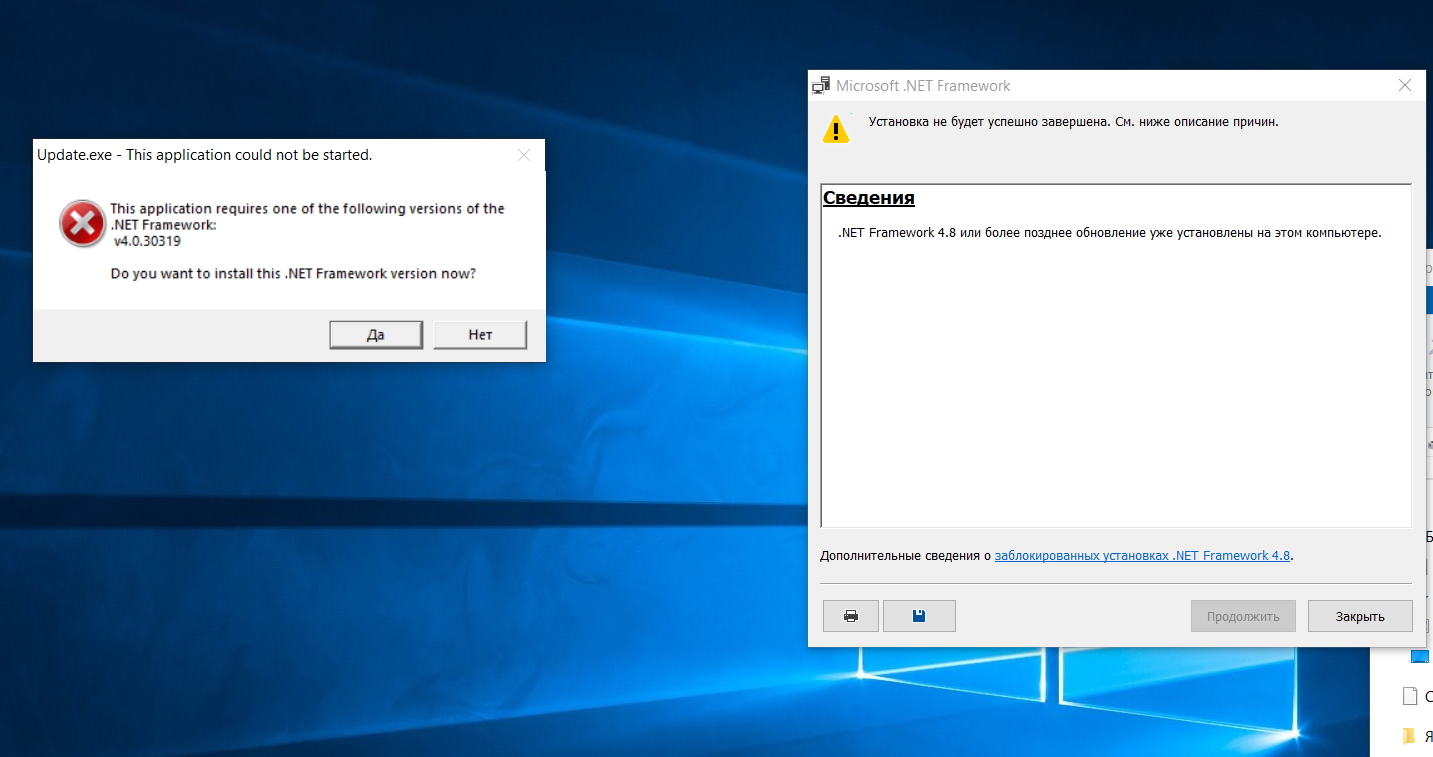
Task: Click 'Do you want to install this .NET Framework version now?'
Action: [293, 273]
